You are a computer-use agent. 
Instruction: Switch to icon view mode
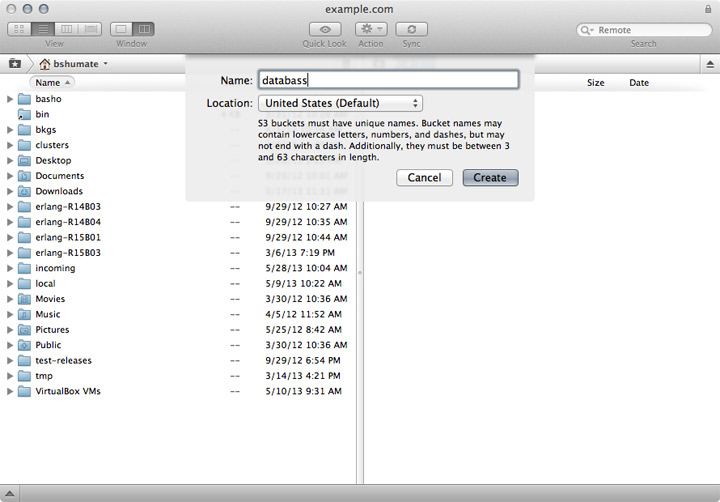(19, 29)
